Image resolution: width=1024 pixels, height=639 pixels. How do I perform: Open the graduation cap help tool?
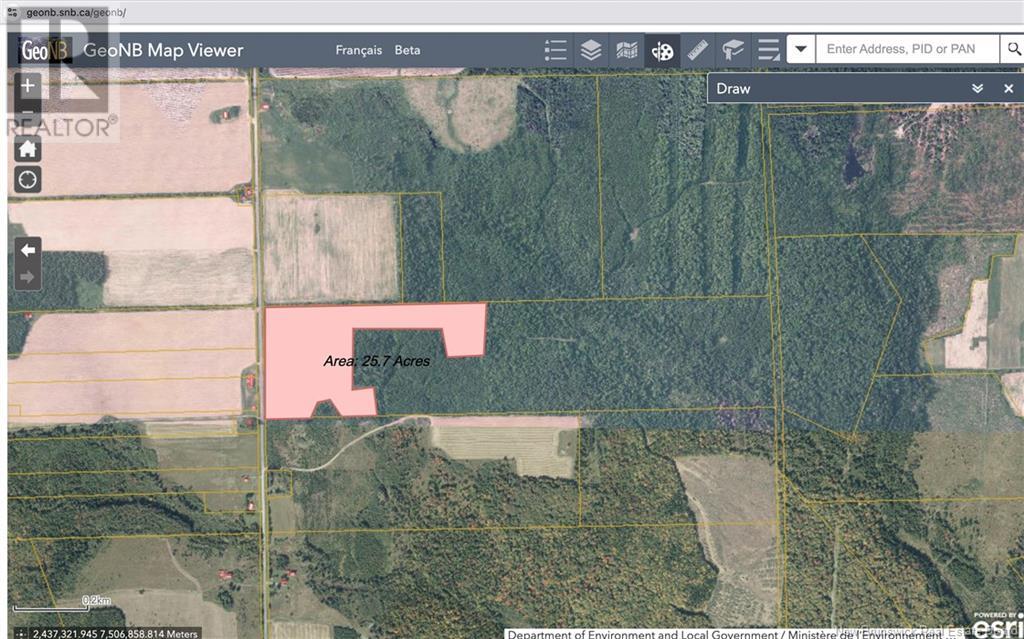(x=733, y=50)
